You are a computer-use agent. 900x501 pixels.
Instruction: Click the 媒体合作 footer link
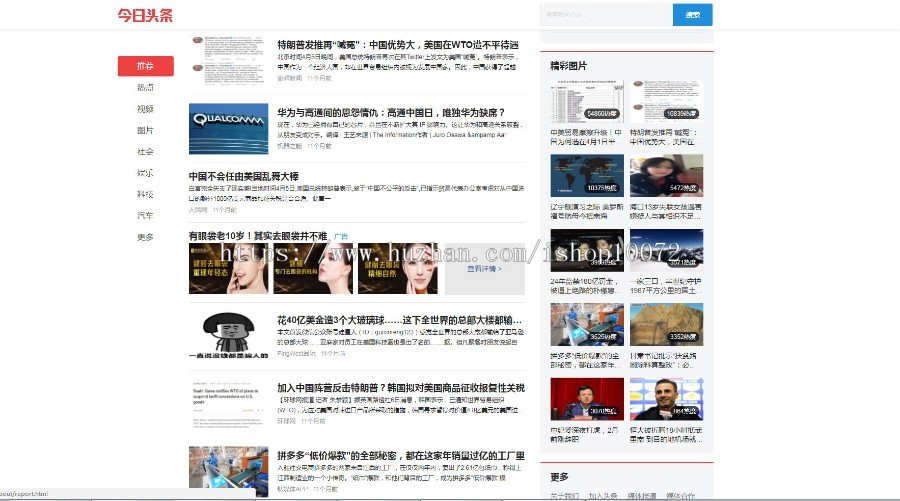[x=680, y=496]
